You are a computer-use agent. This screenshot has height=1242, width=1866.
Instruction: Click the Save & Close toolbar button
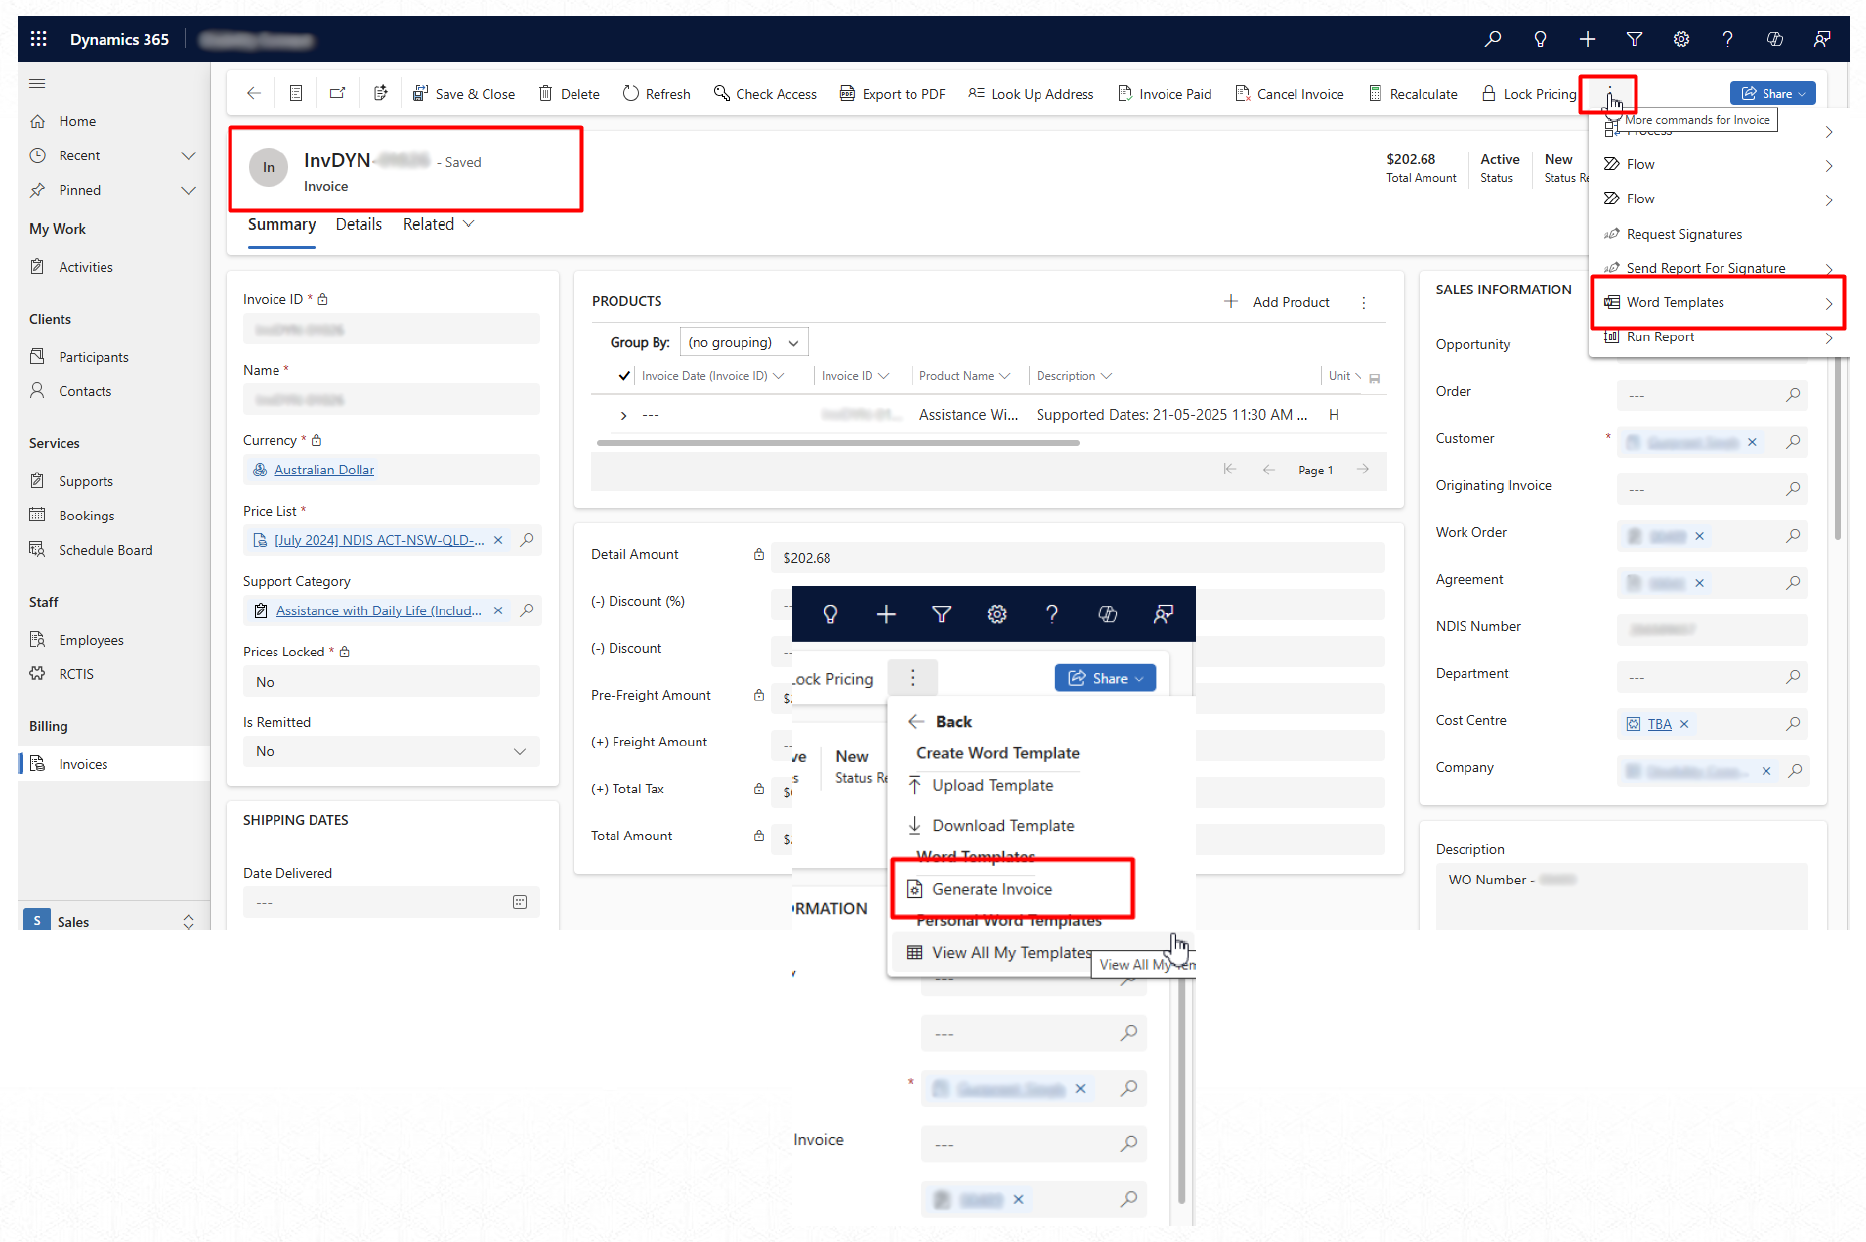pos(464,94)
